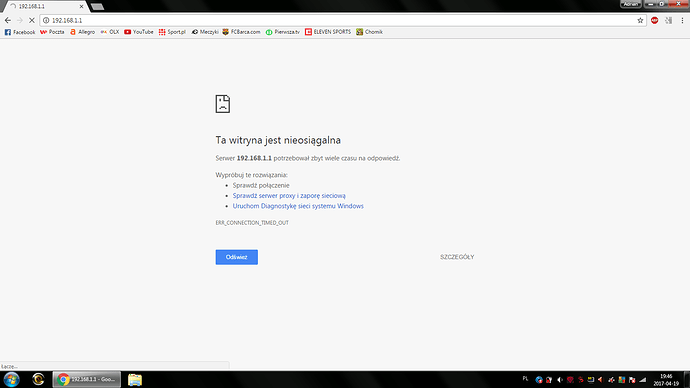Open the ELEVEN SPORTS bookmark
This screenshot has height=388, width=690.
point(328,32)
